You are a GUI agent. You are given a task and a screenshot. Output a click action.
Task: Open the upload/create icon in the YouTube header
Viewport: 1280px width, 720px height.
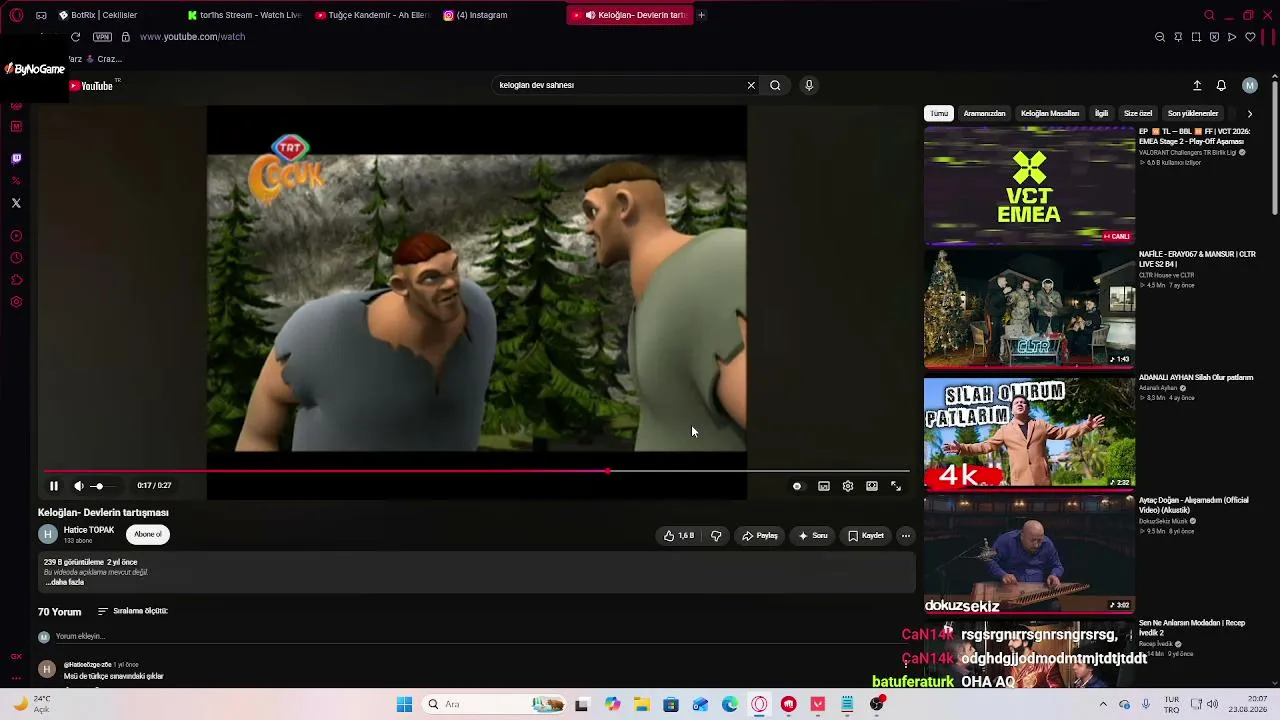point(1197,86)
